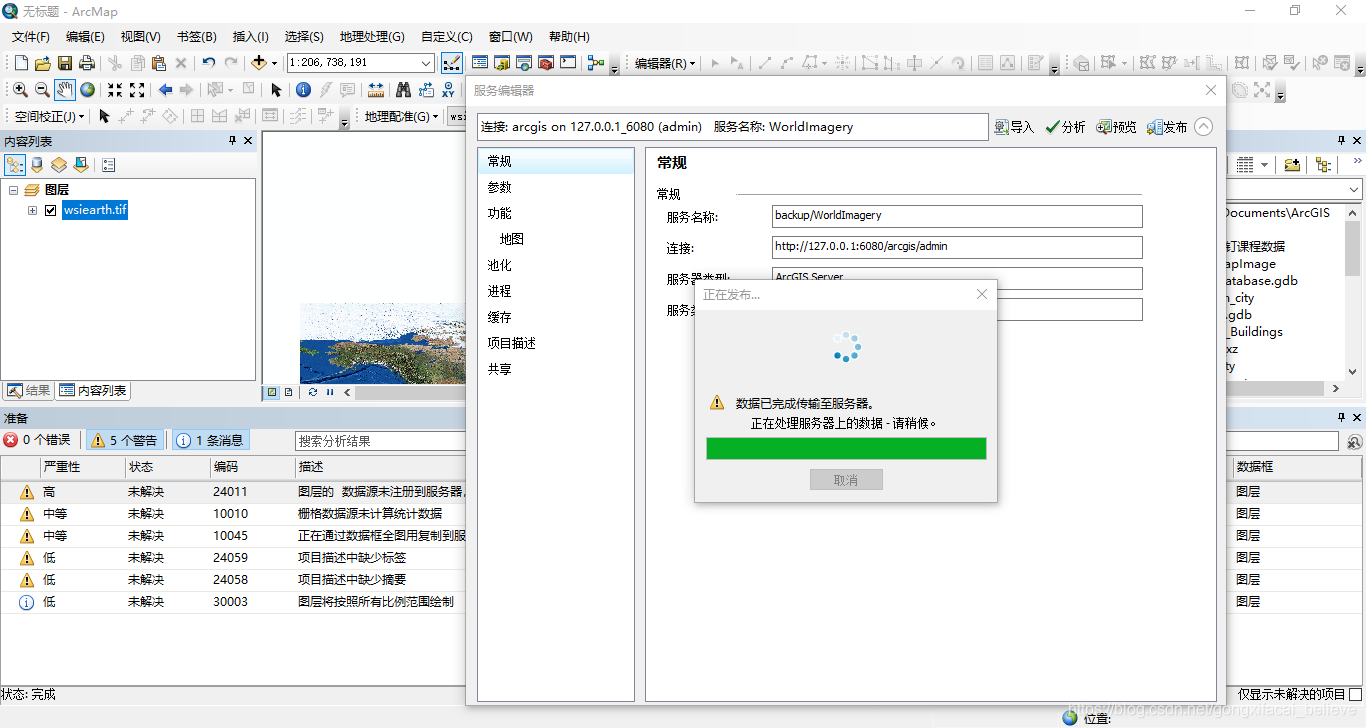The height and width of the screenshot is (728, 1366).
Task: Open the ArcToolbox red toolbox icon
Action: tap(546, 63)
